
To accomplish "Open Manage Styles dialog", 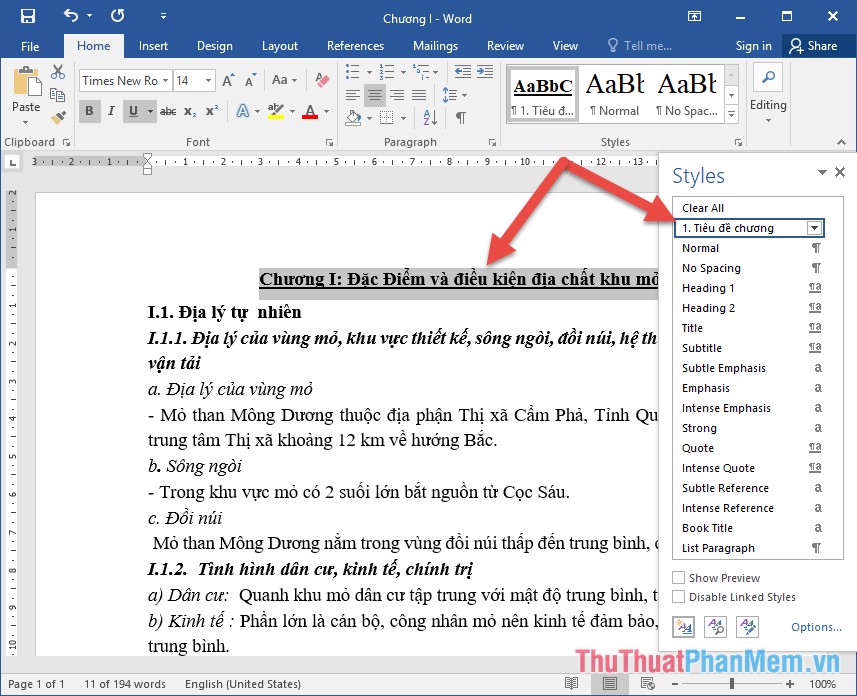I will point(748,627).
